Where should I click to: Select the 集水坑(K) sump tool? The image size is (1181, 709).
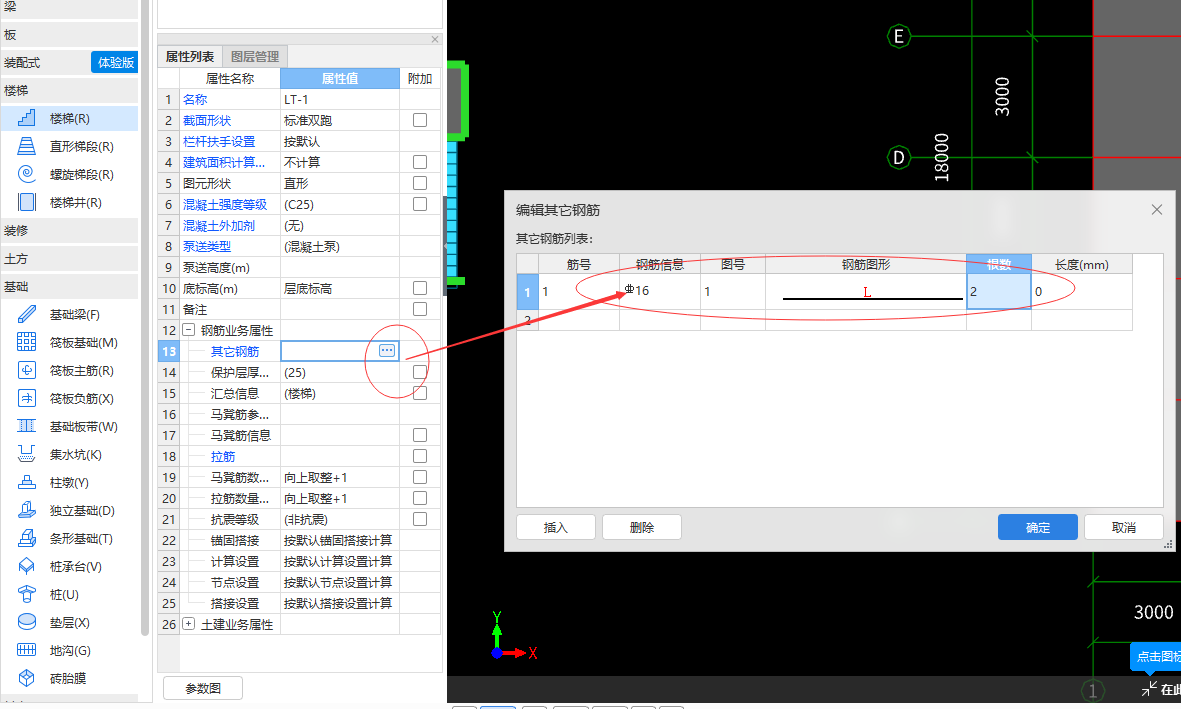pyautogui.click(x=69, y=454)
